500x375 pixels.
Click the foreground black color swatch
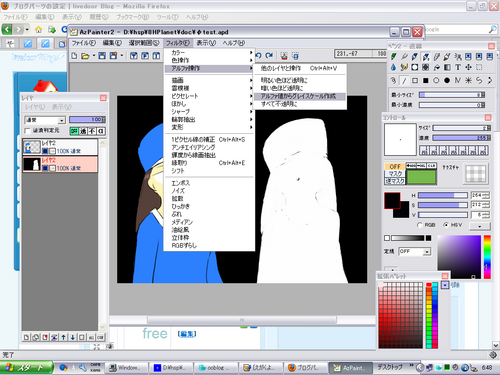[392, 201]
